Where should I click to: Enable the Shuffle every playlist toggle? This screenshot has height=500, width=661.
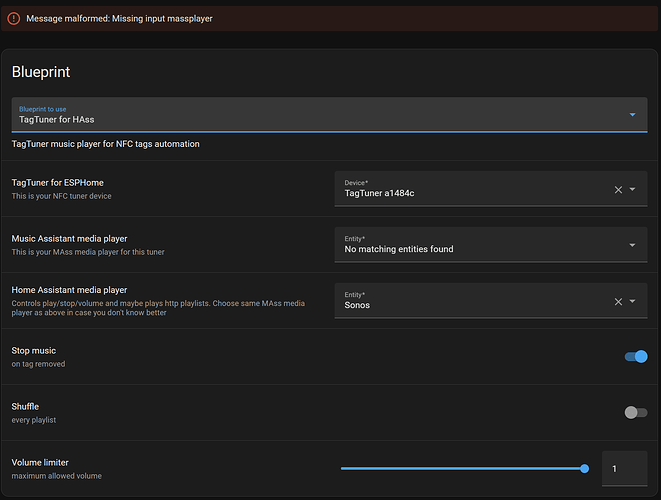636,412
